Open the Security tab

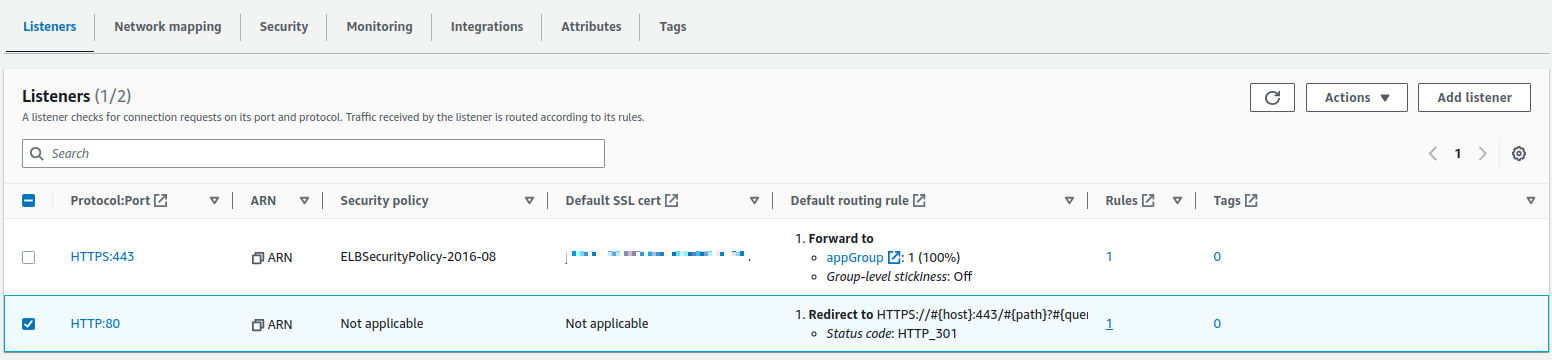click(x=284, y=27)
